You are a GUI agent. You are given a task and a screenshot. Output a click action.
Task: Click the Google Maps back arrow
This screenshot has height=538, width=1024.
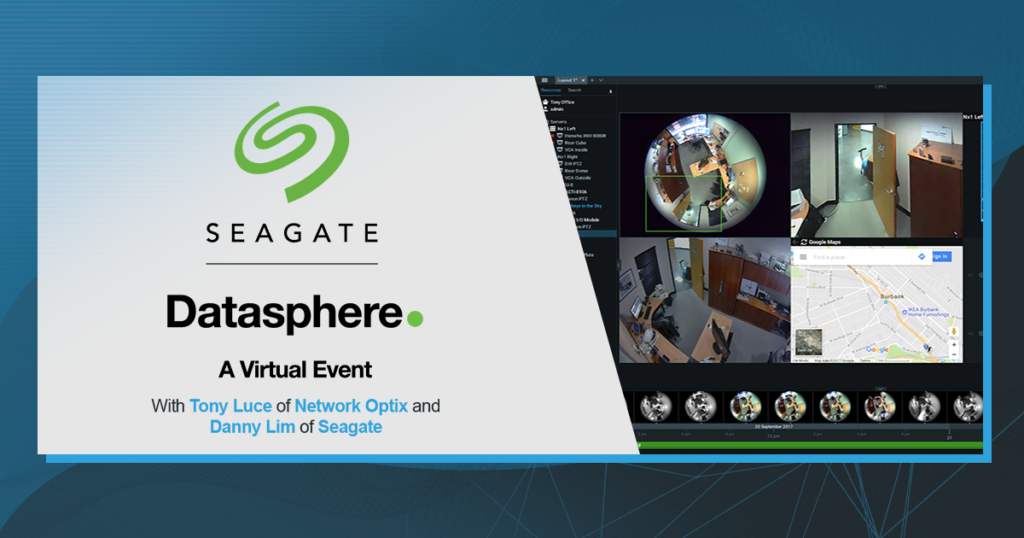[x=795, y=242]
